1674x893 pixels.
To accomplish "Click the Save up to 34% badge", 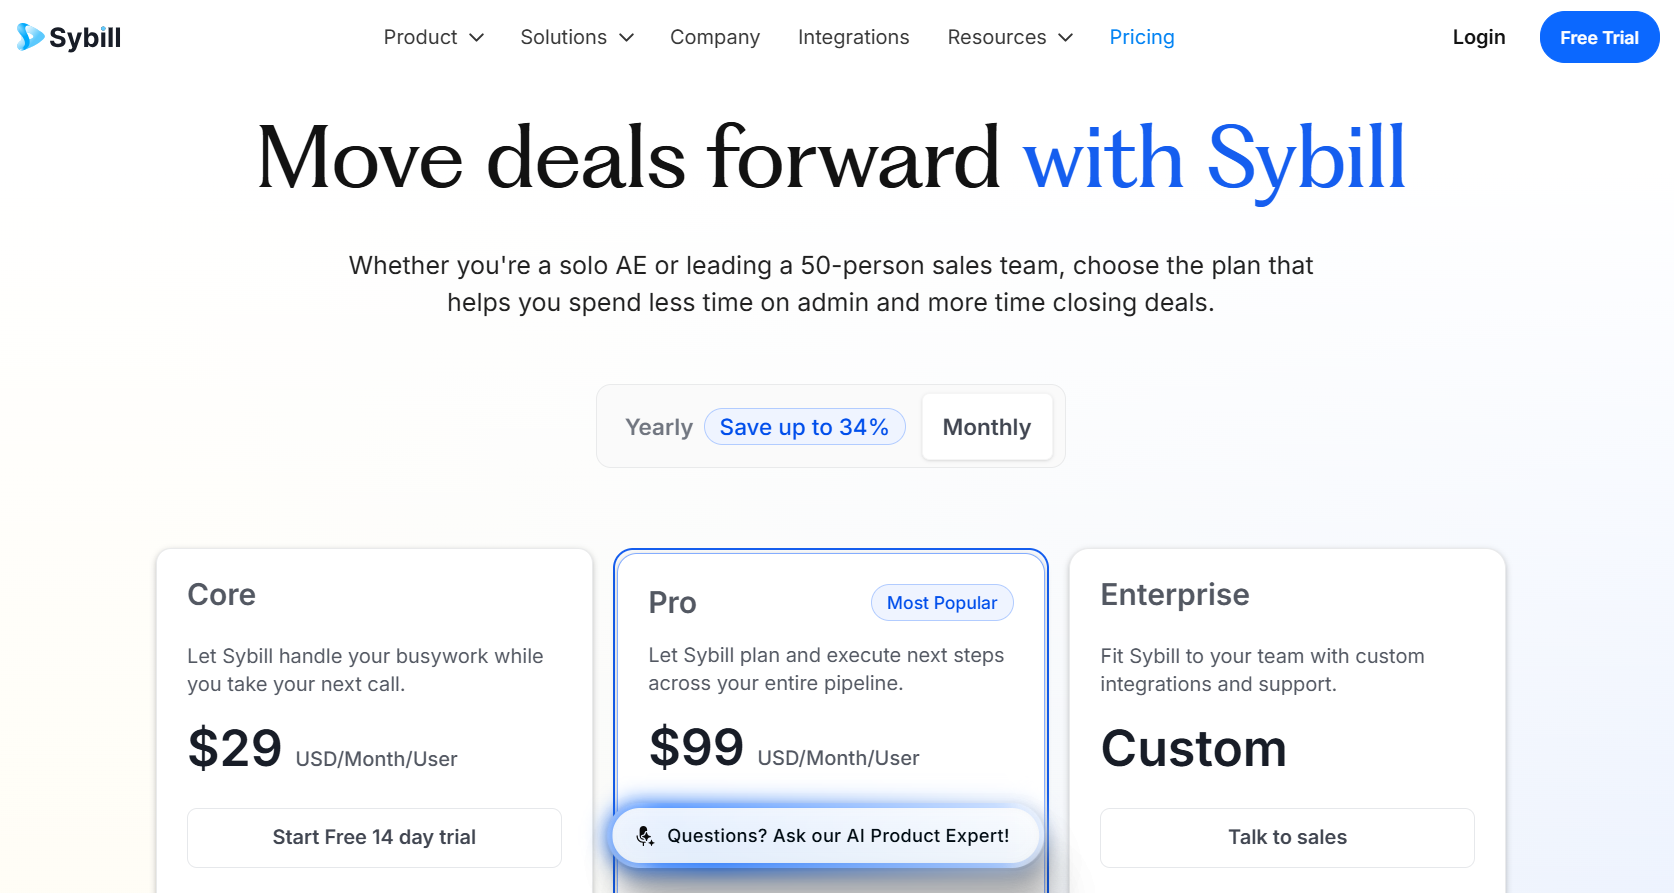I will (x=804, y=427).
